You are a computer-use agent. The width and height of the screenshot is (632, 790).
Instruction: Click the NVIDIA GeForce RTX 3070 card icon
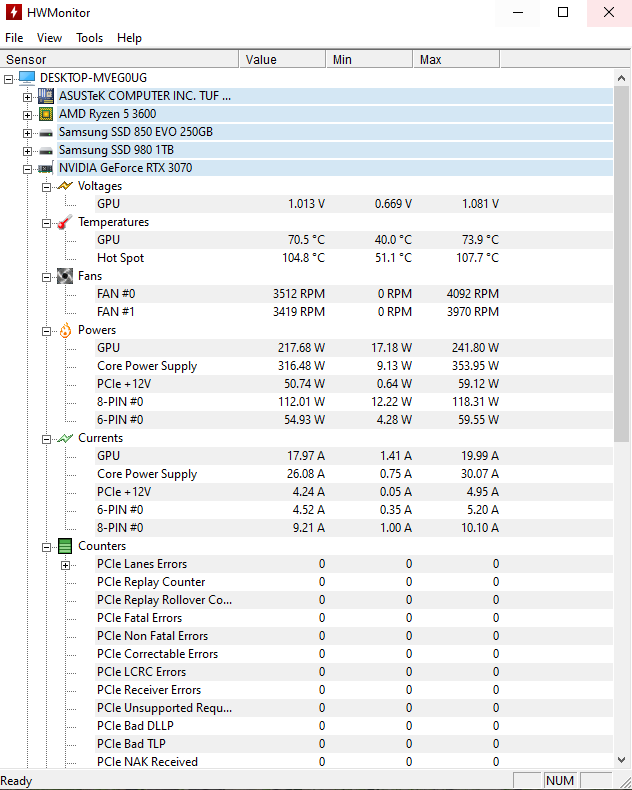click(x=46, y=168)
